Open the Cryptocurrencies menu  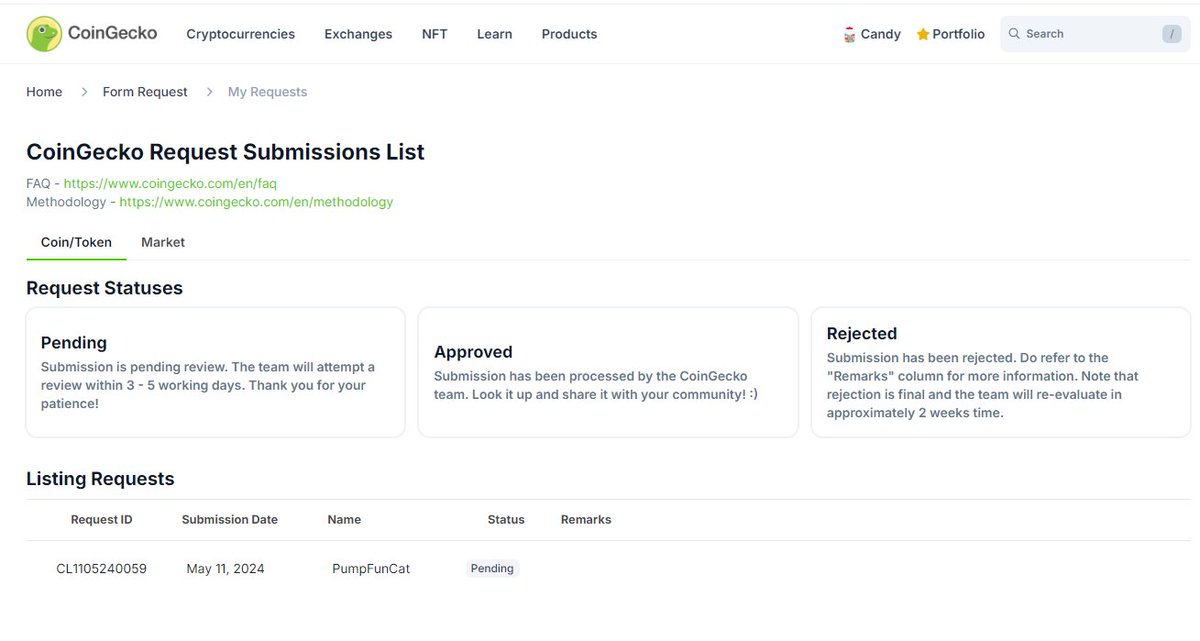point(241,34)
